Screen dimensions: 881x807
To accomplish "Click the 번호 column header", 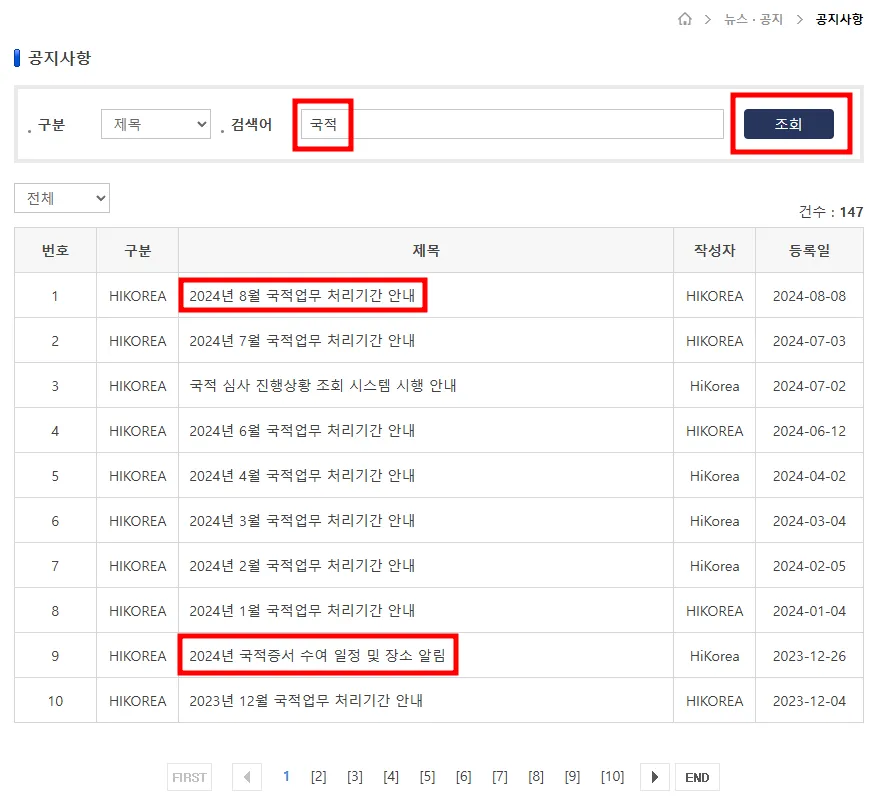I will [55, 250].
